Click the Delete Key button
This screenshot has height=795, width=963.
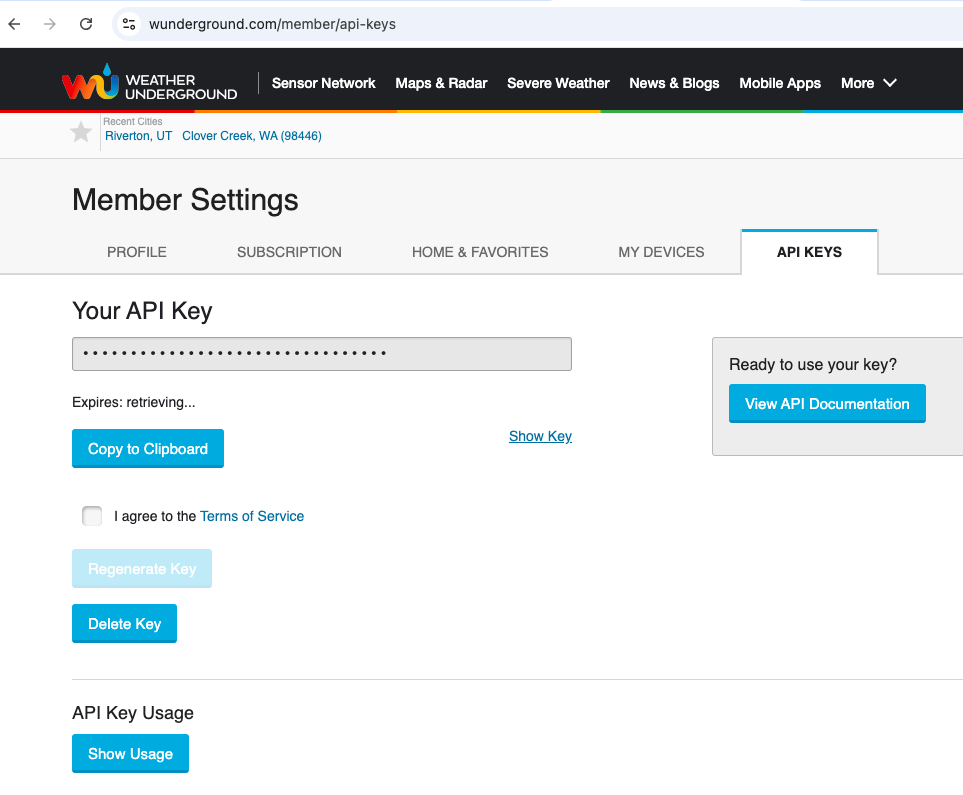click(124, 624)
